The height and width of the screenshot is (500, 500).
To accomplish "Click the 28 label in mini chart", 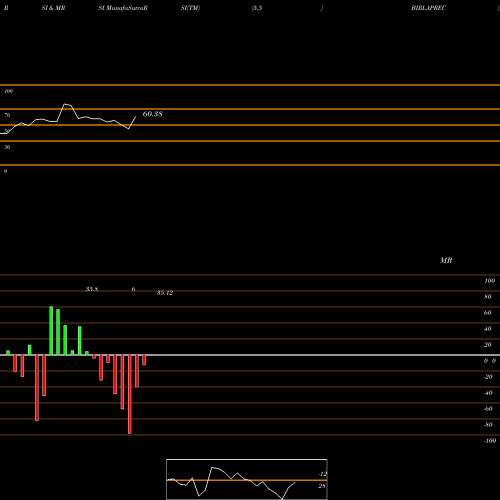I will tap(321, 486).
